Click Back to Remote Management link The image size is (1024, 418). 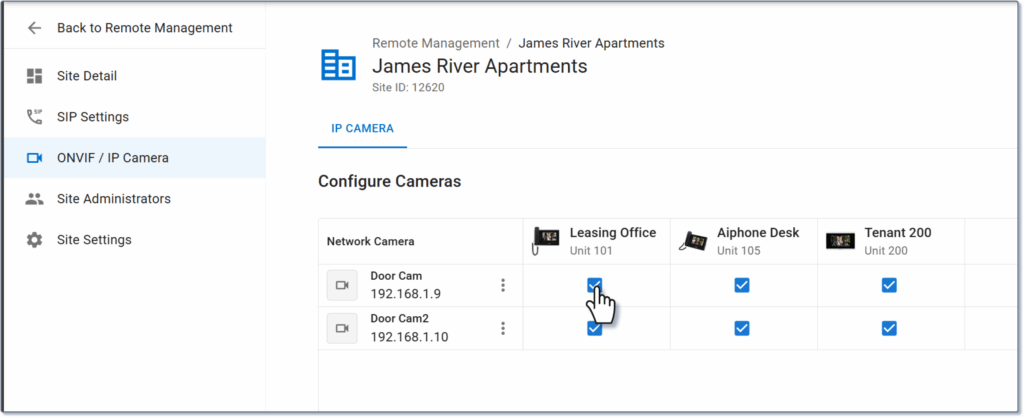(x=144, y=28)
